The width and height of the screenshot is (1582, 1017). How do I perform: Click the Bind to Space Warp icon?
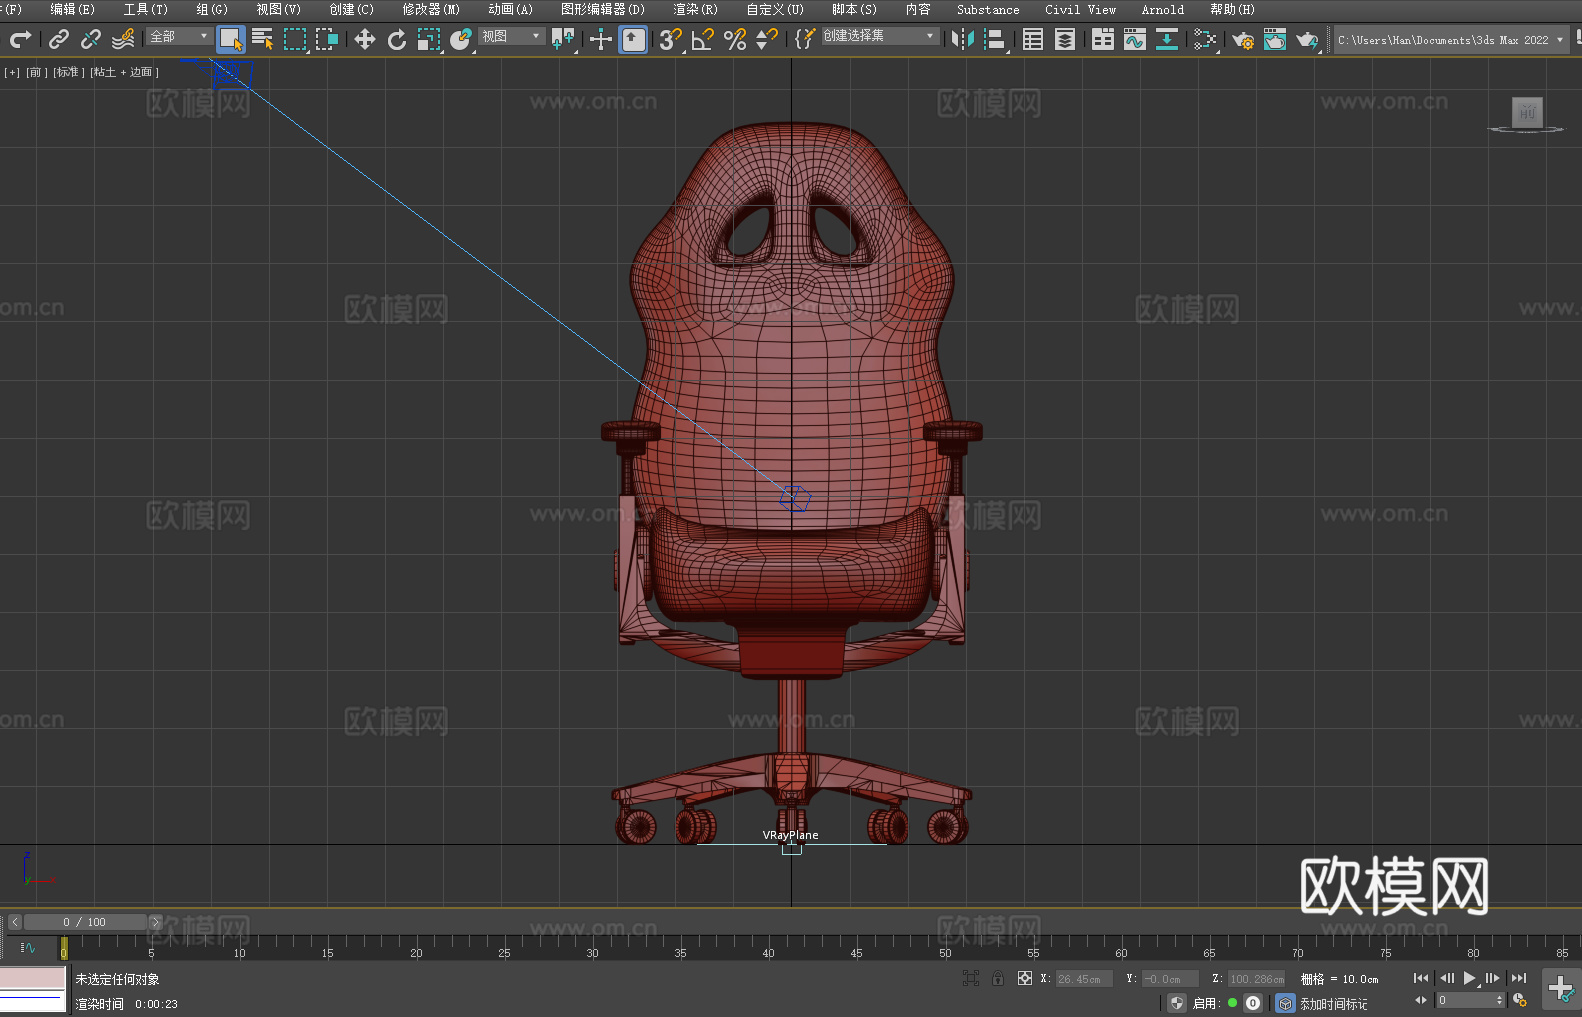[x=123, y=39]
